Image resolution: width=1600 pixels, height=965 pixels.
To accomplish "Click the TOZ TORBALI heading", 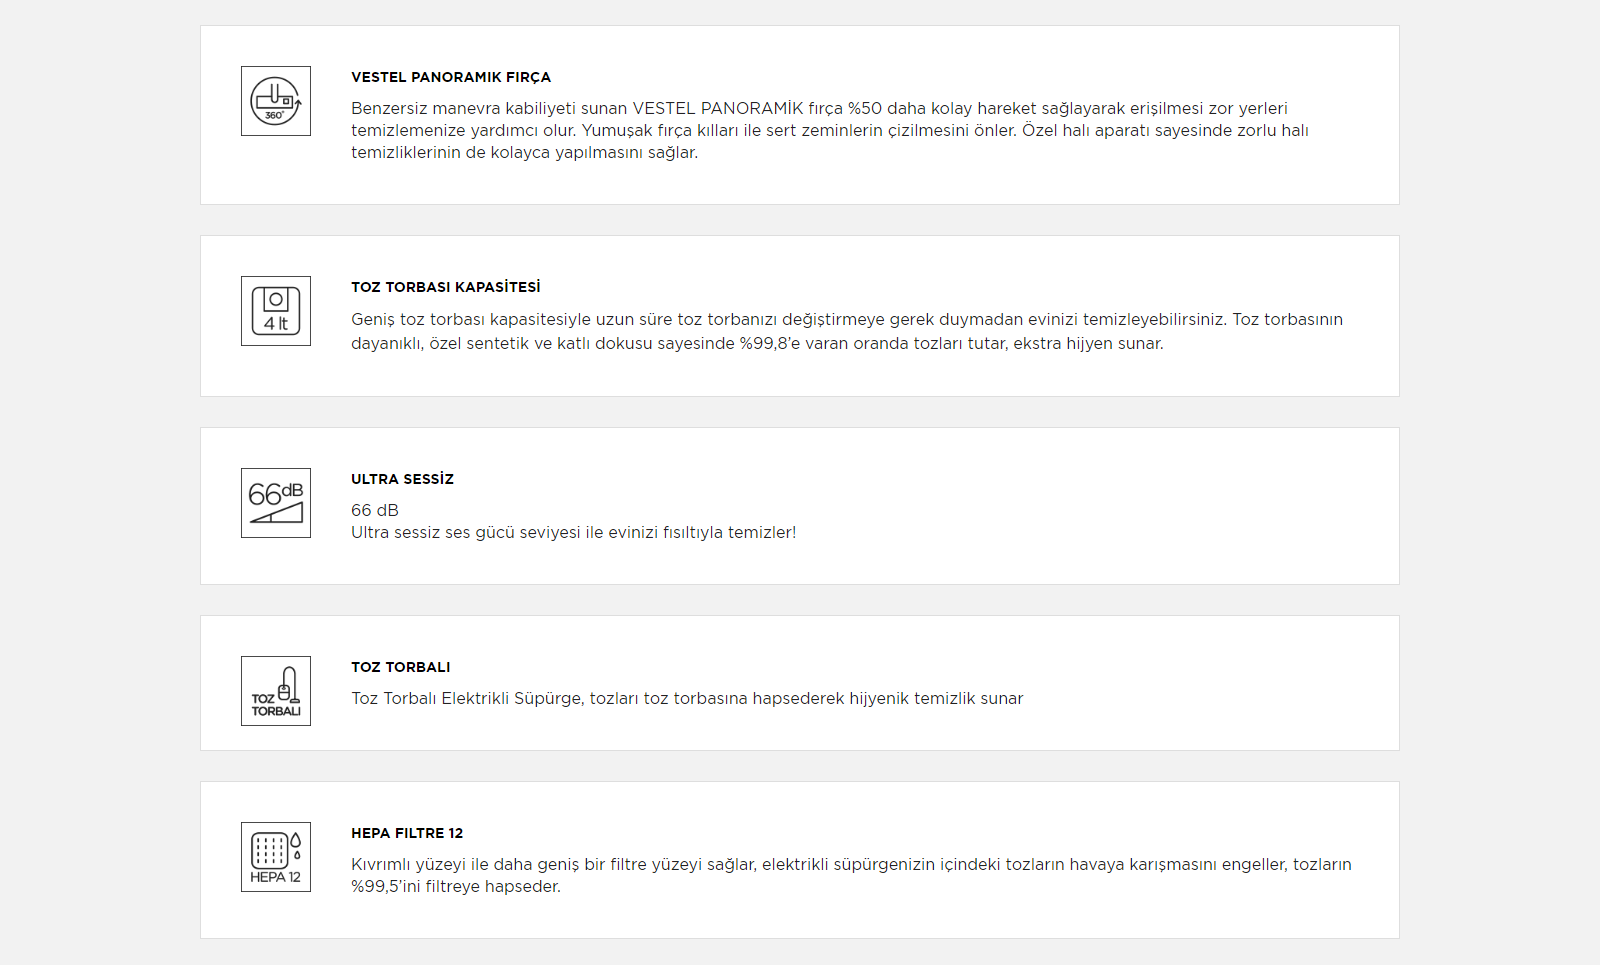I will tap(400, 667).
